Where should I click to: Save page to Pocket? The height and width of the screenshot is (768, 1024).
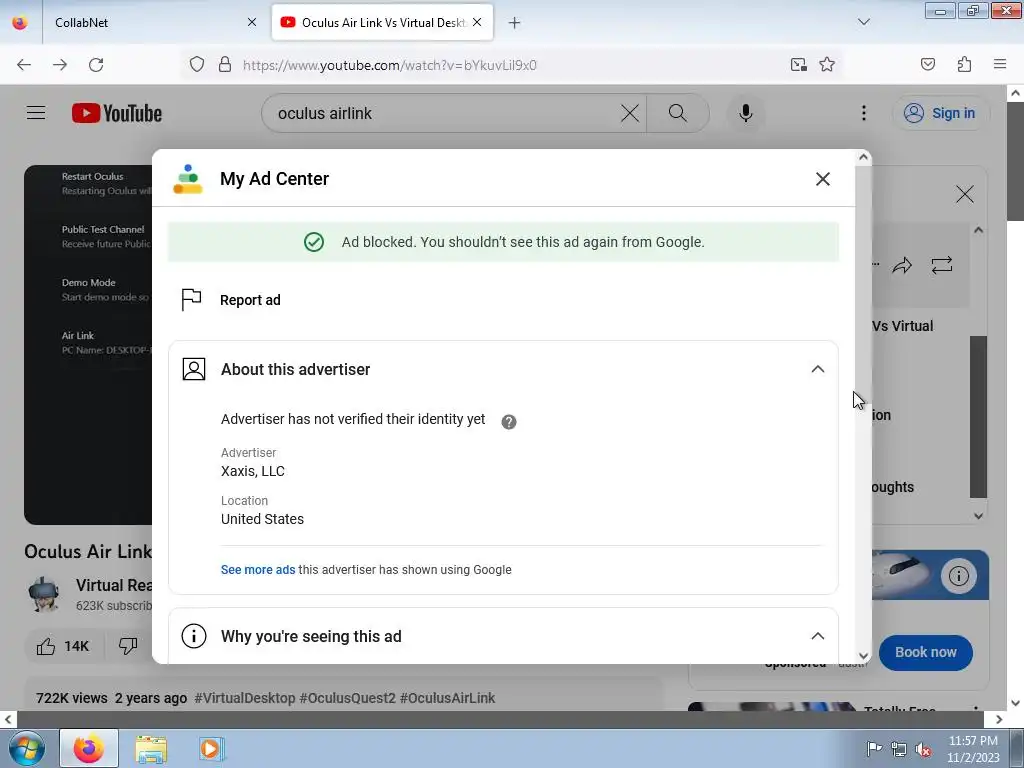927,64
